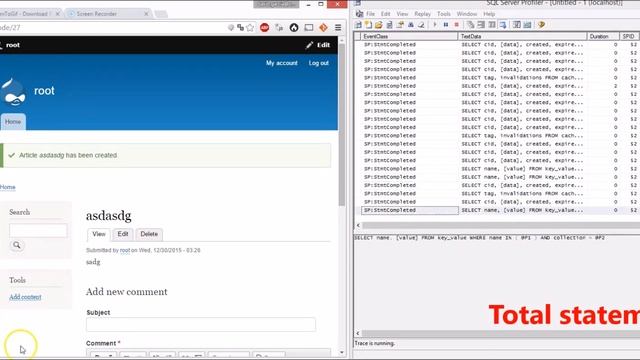
Task: Click the Duration column header
Action: (603, 36)
